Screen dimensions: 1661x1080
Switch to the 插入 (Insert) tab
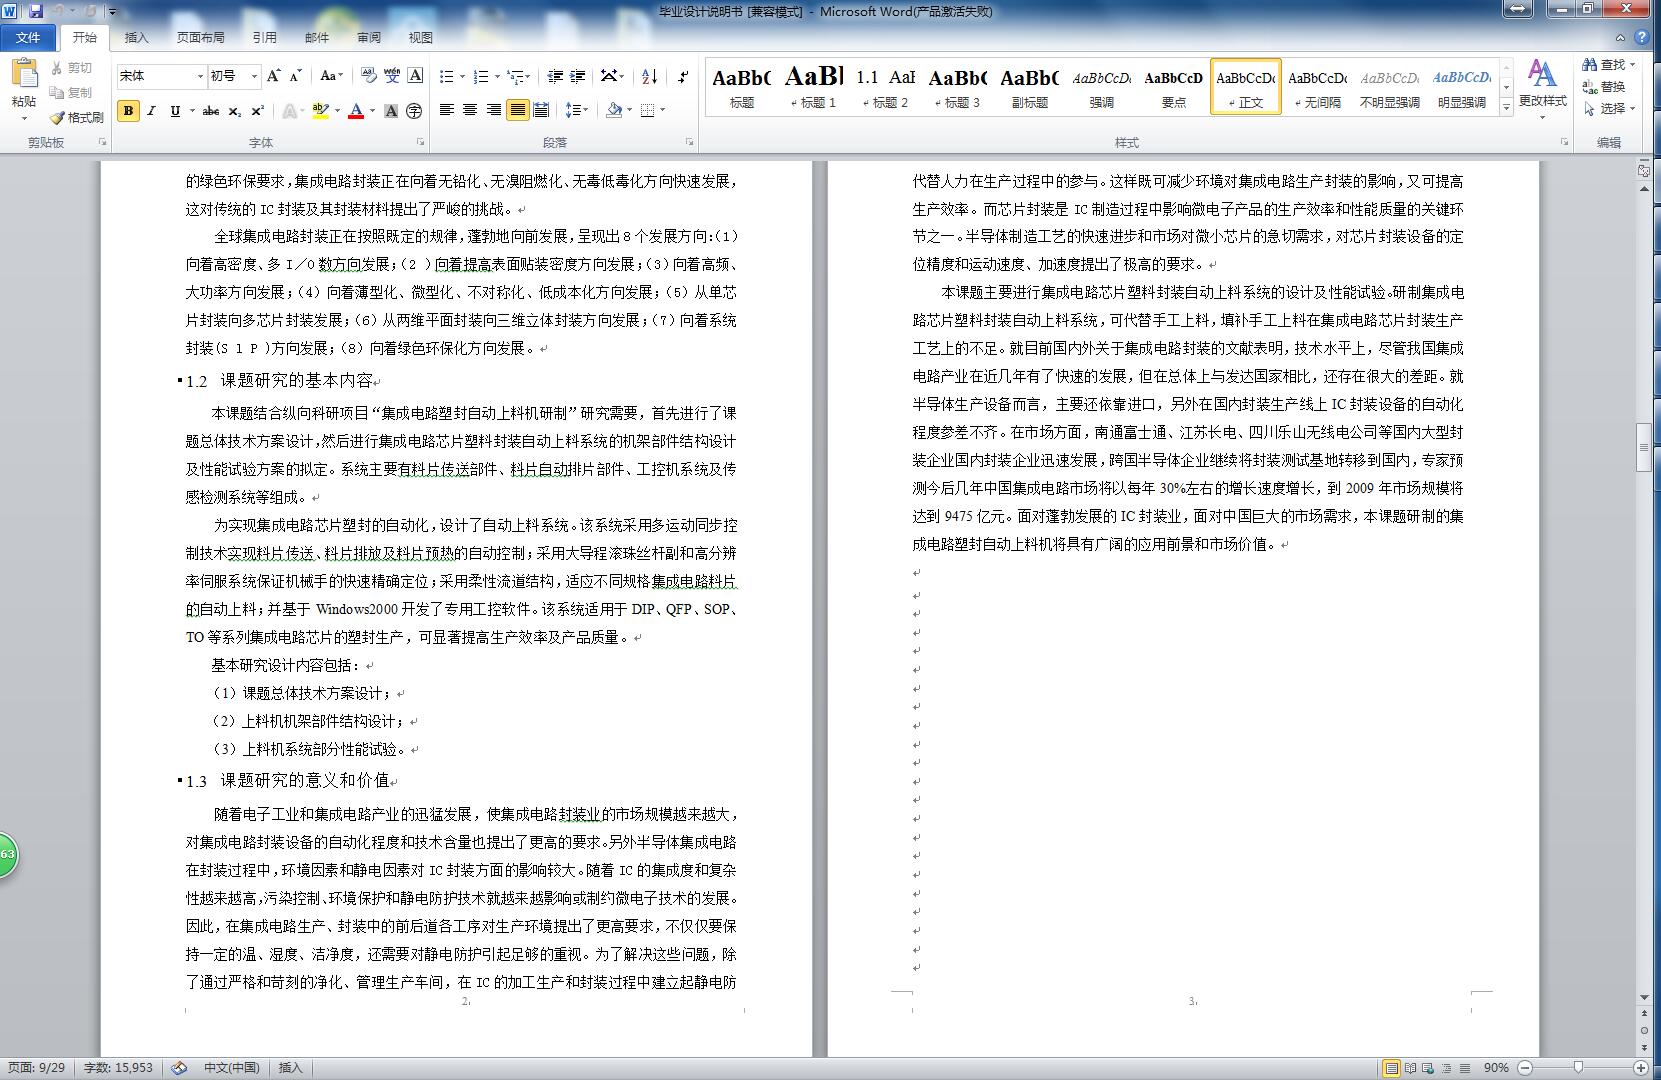[x=136, y=37]
